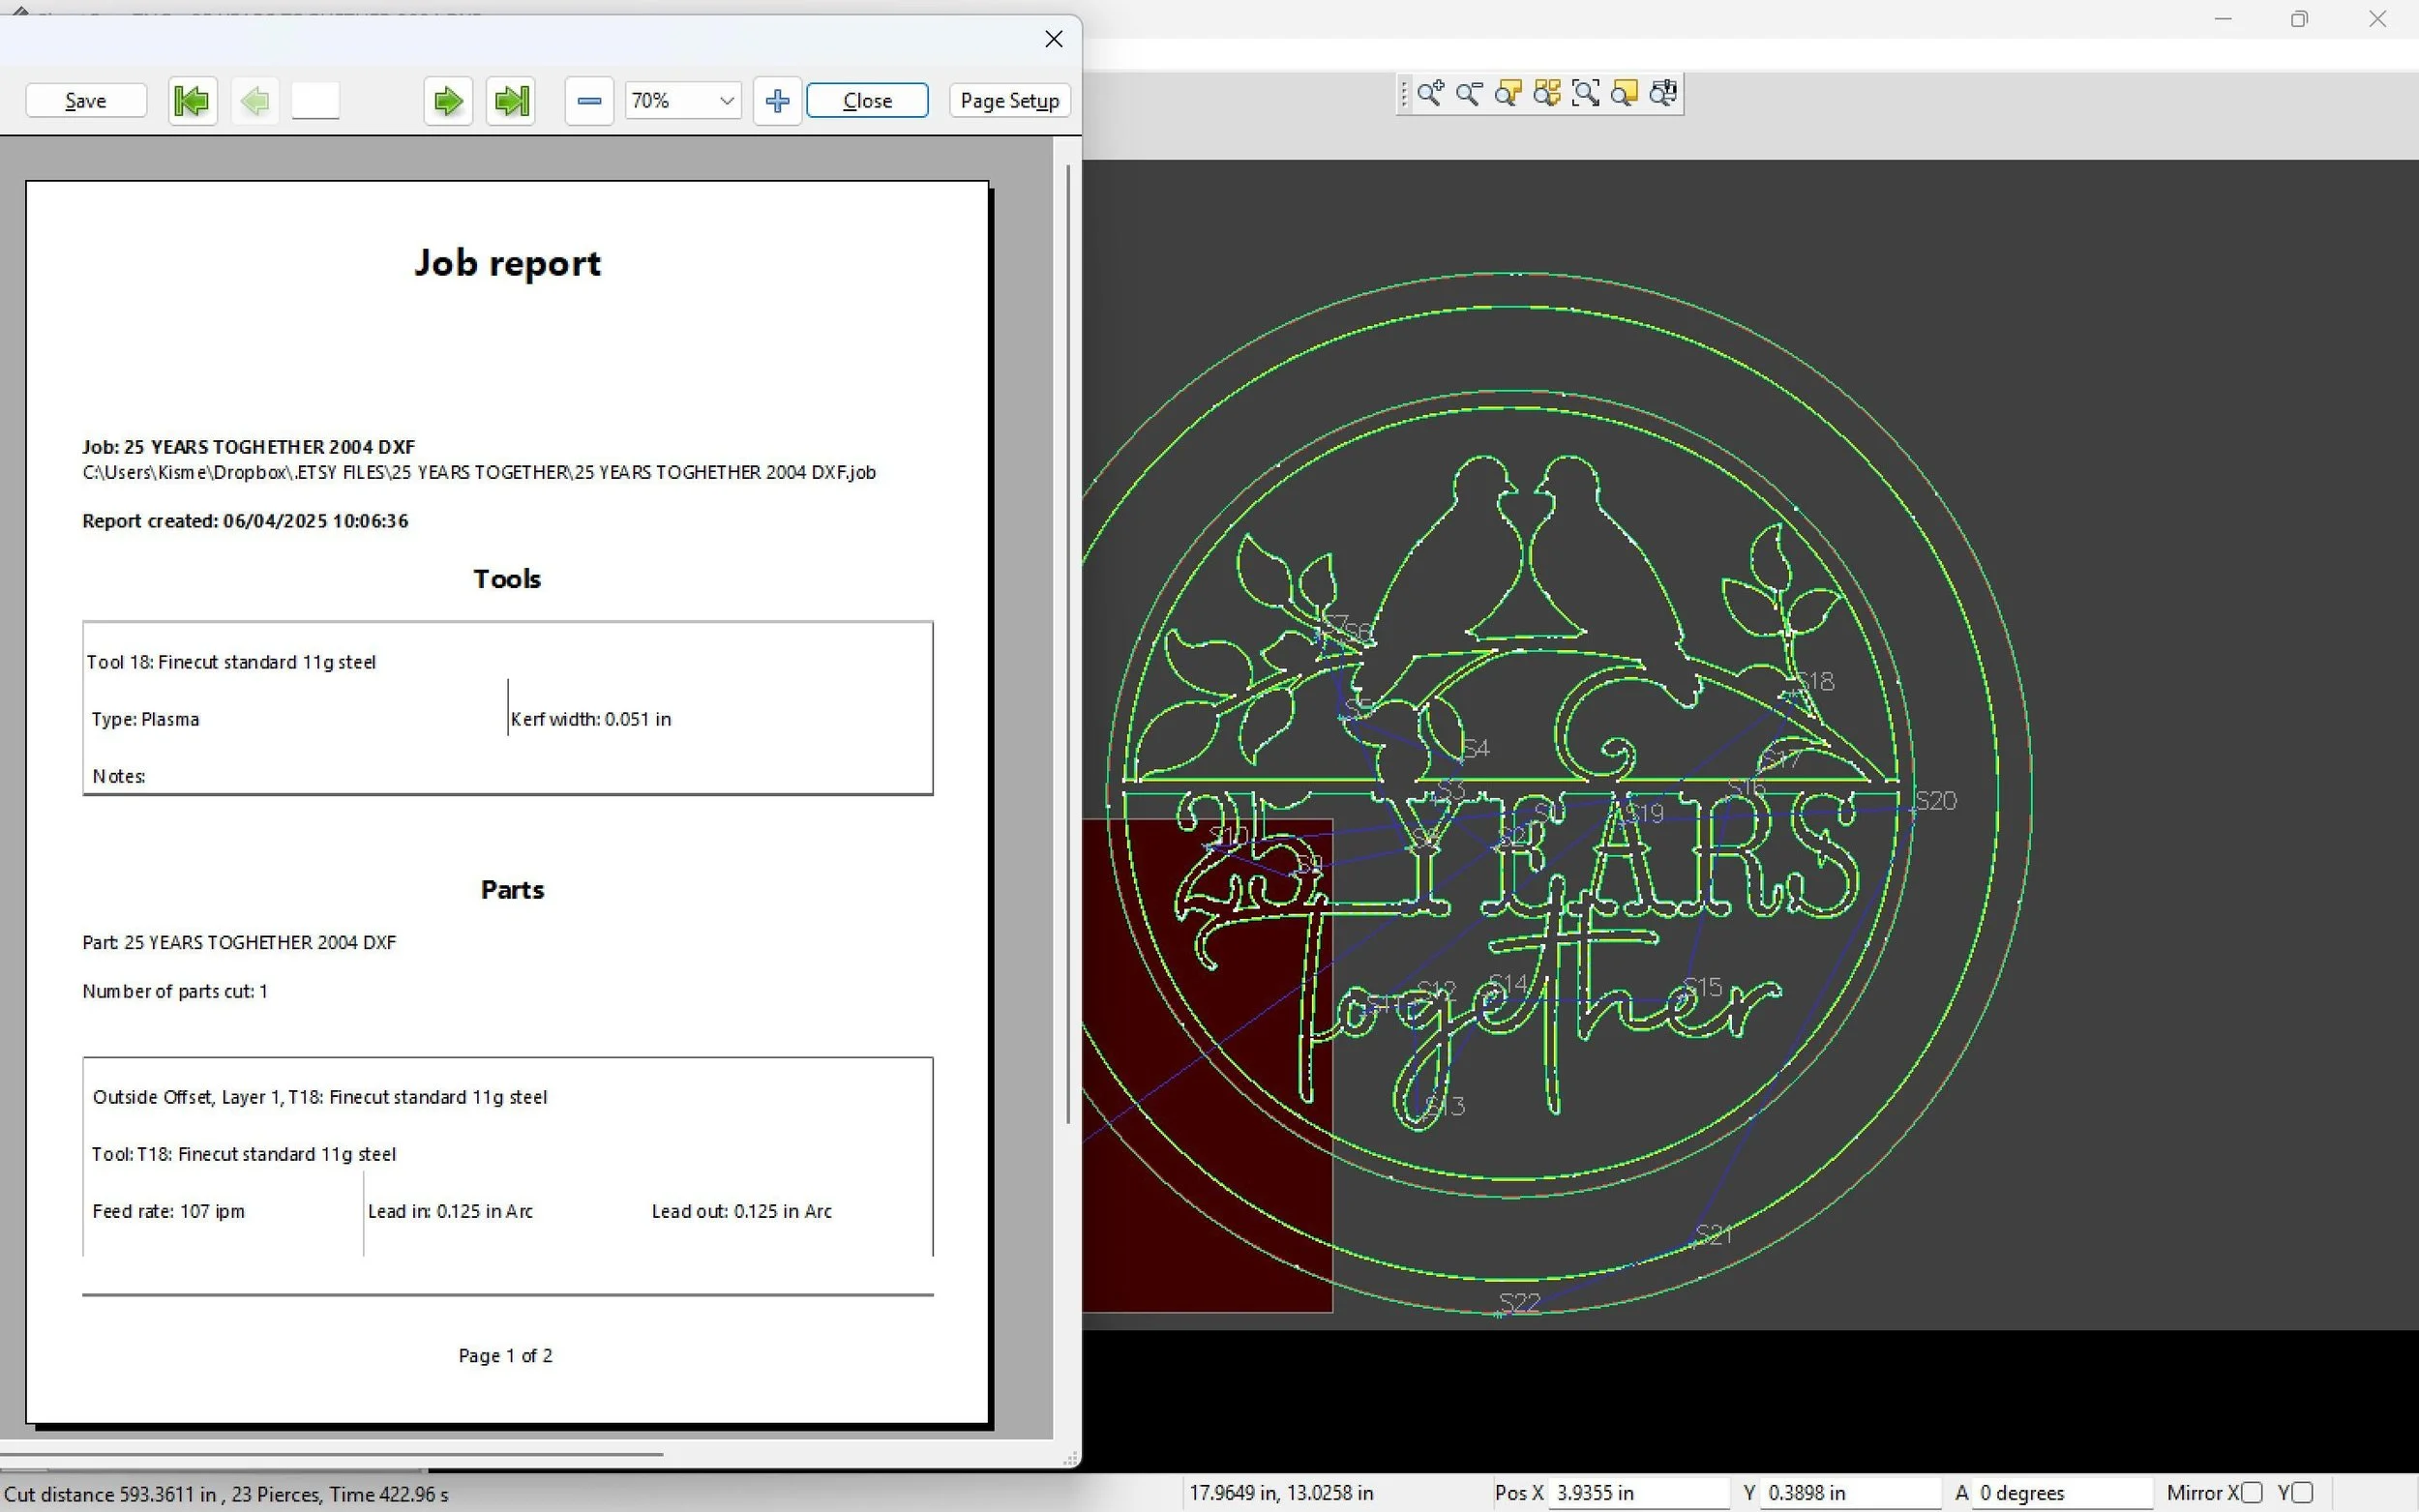Click the zoom window extents icon

pos(1586,94)
